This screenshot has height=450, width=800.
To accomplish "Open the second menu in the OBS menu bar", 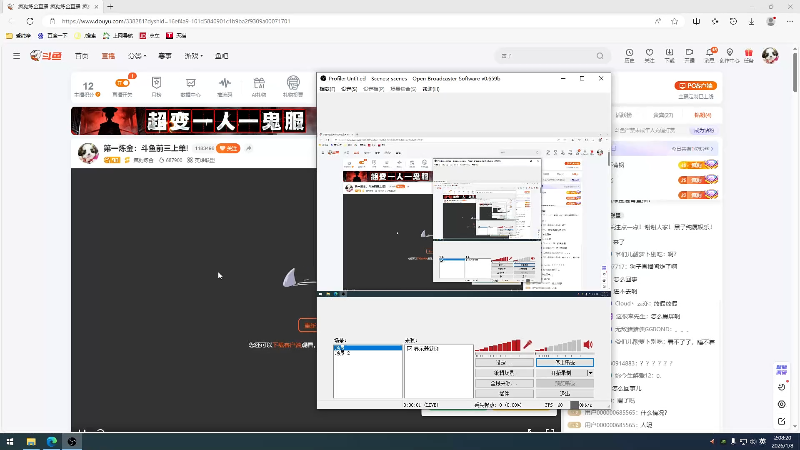I will click(349, 89).
